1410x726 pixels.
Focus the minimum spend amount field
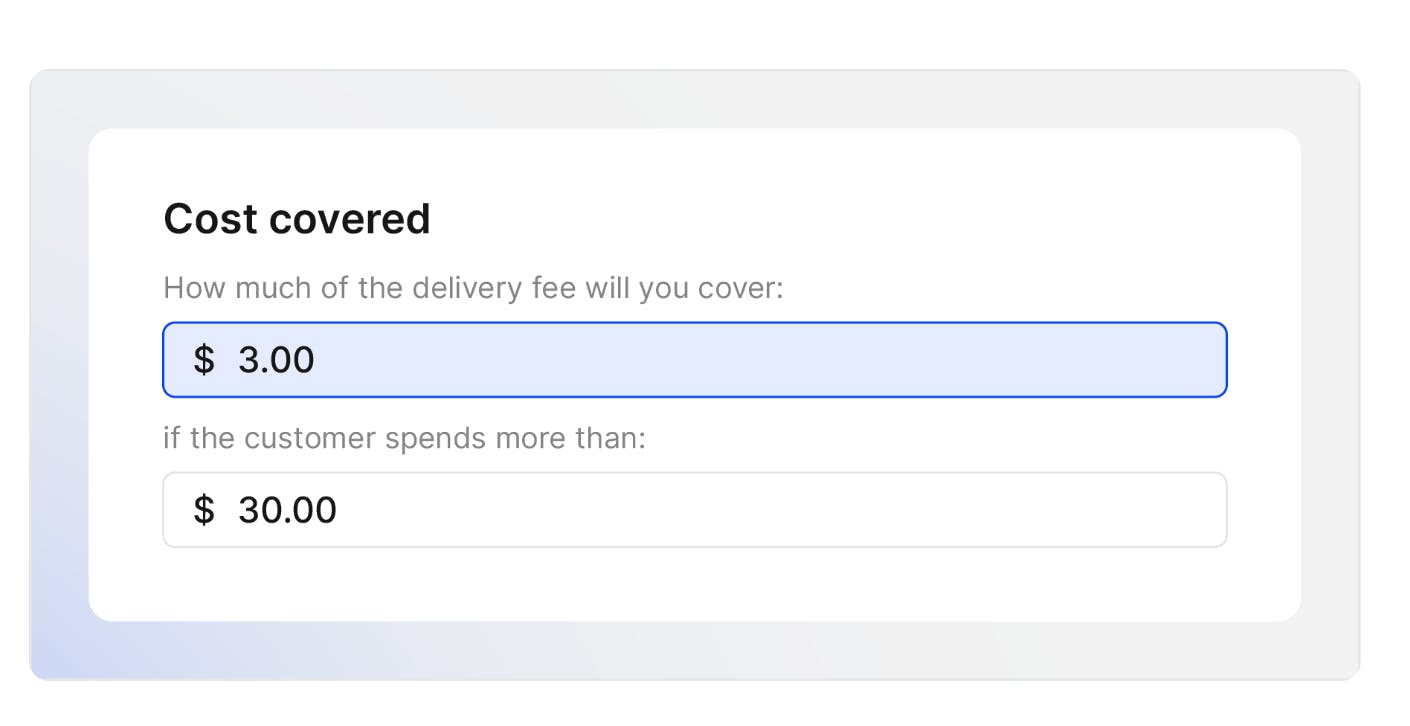pyautogui.click(x=694, y=510)
